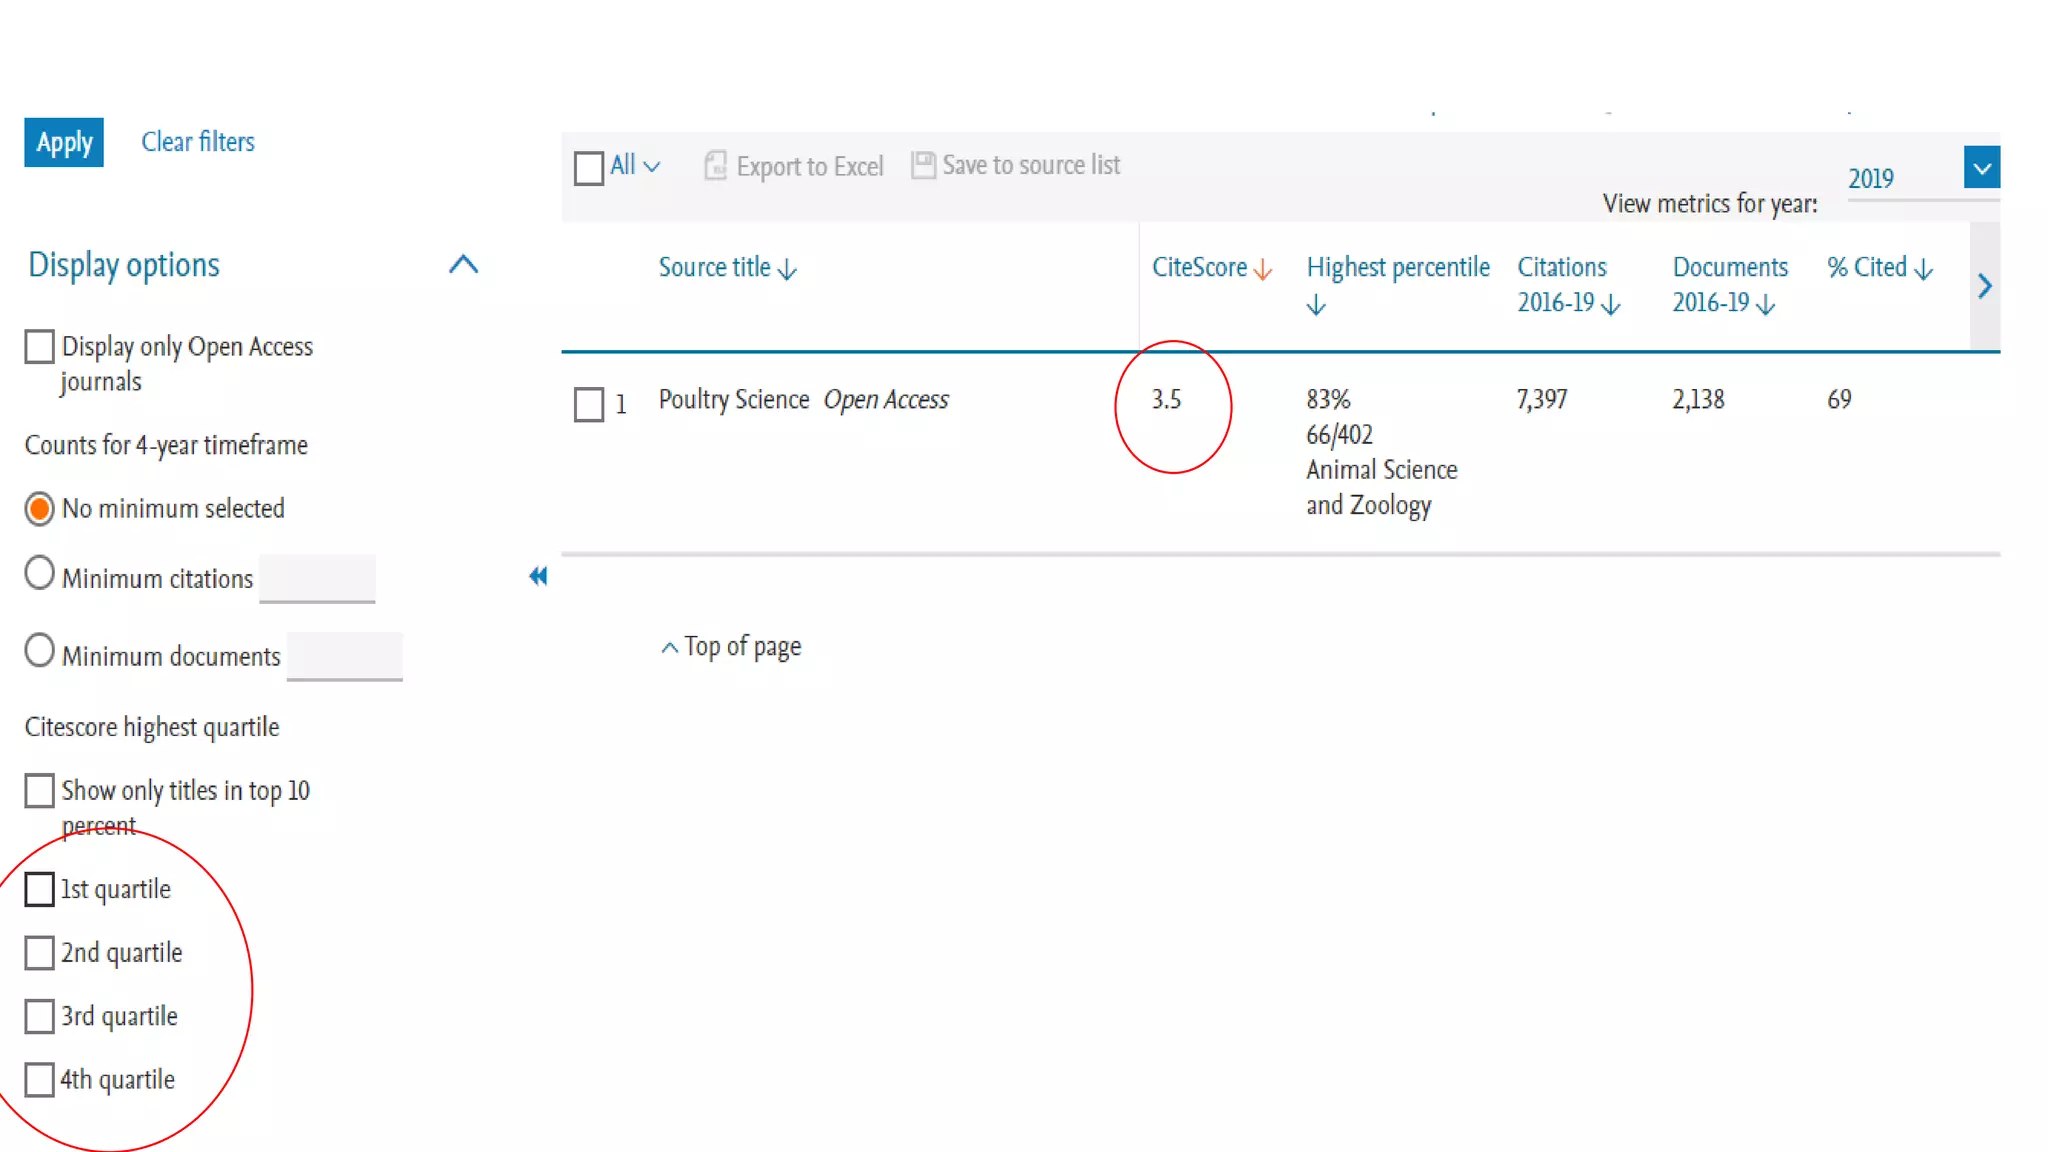Click the Clear filters link
This screenshot has height=1152, width=2048.
click(198, 142)
